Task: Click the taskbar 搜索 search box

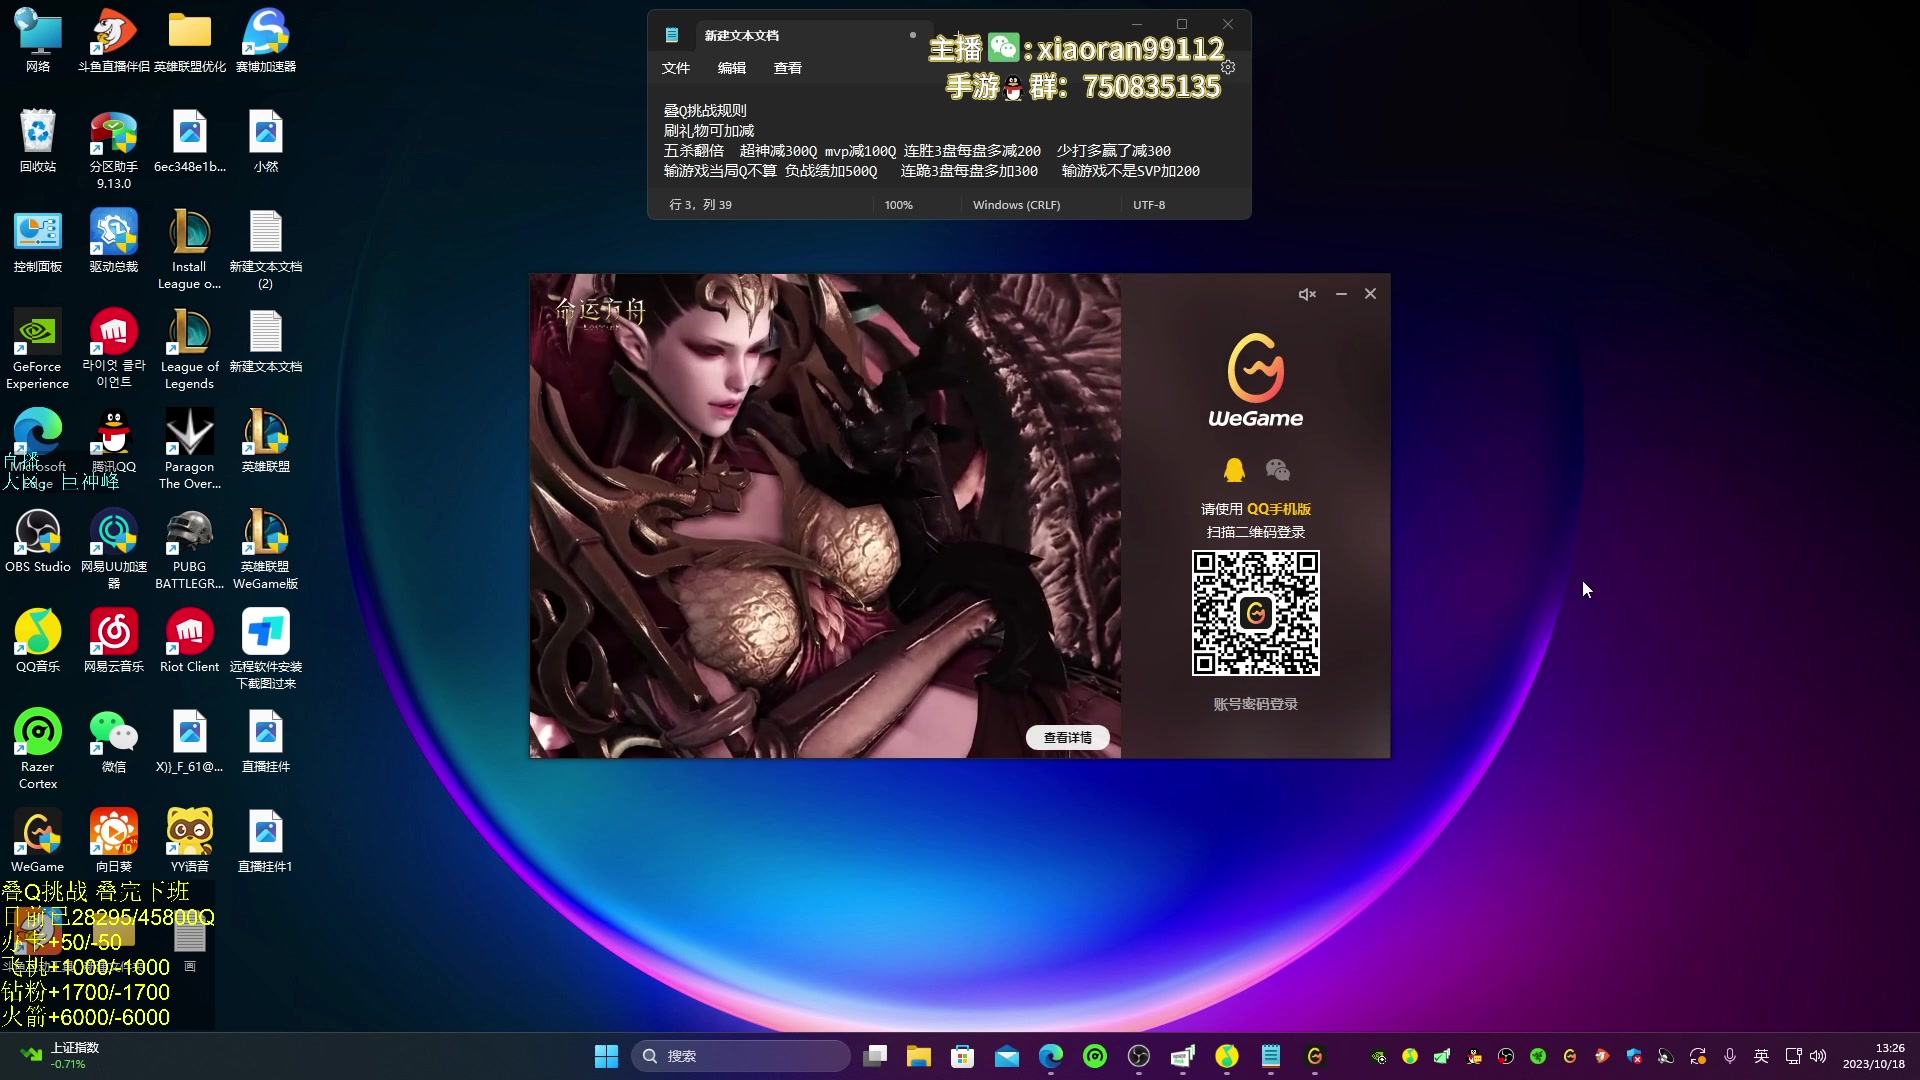Action: click(x=741, y=1056)
